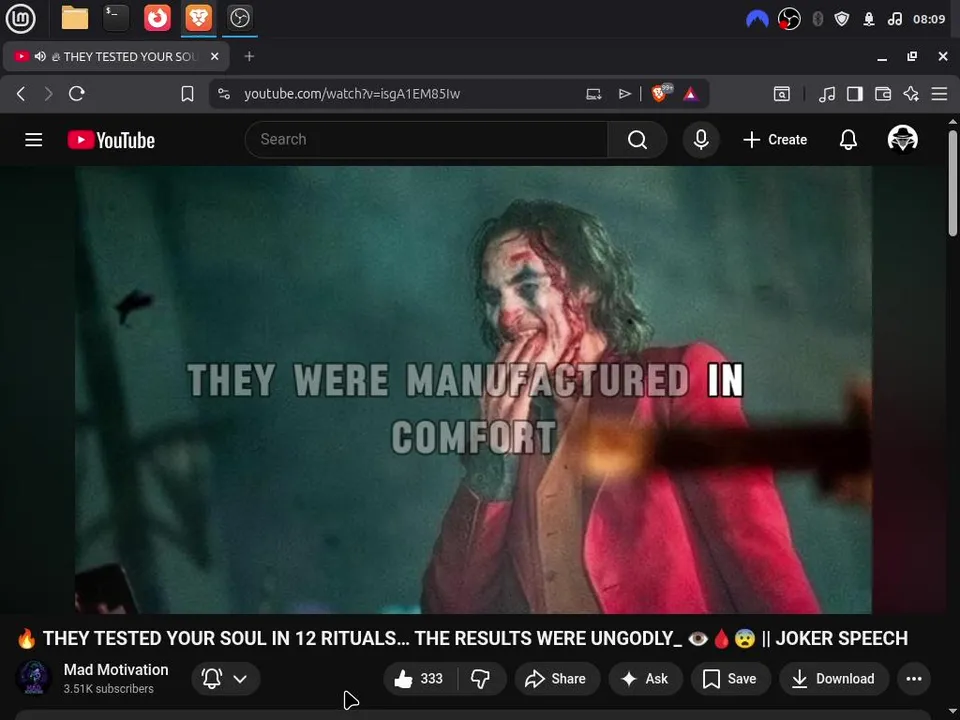Open a new browser tab
Viewport: 960px width, 720px height.
pos(249,56)
